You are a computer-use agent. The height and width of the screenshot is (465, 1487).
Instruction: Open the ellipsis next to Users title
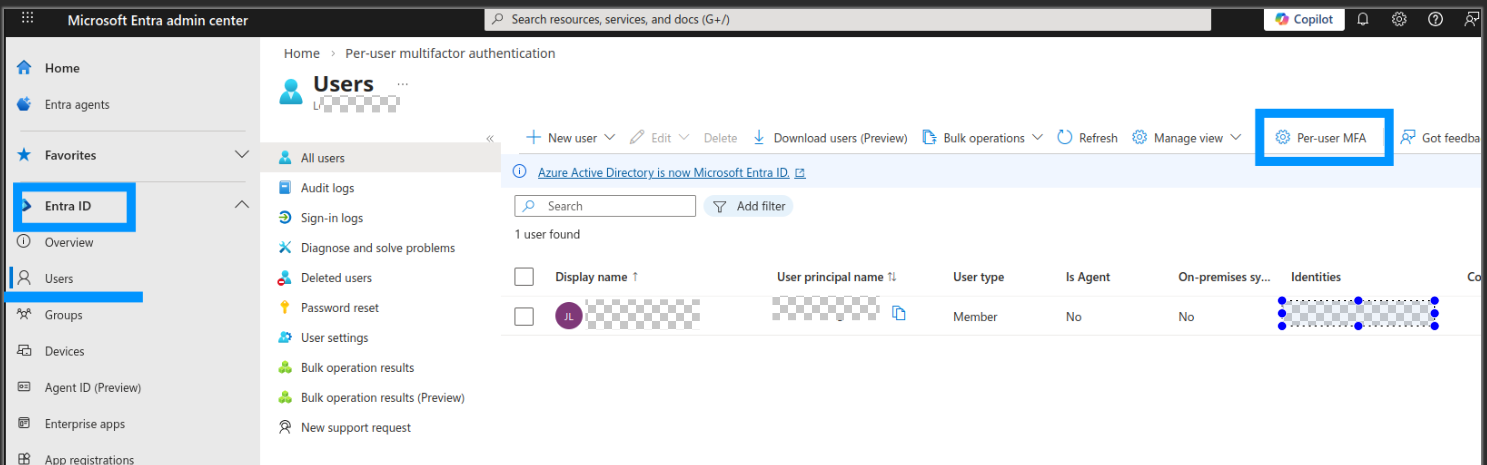403,84
